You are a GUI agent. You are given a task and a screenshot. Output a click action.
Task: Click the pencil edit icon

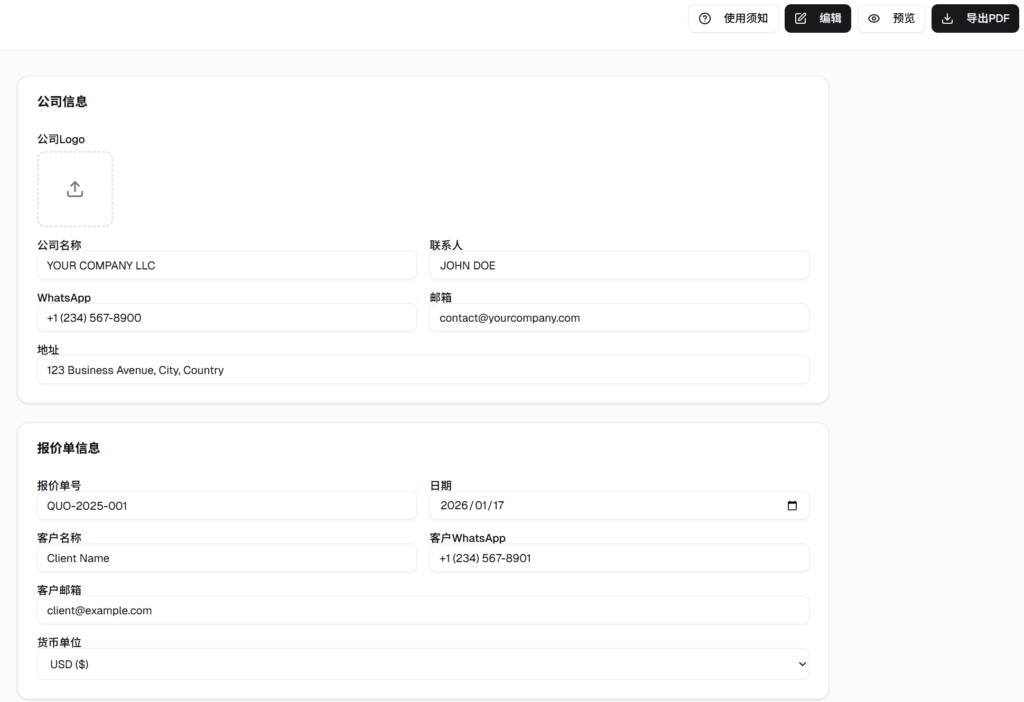coord(801,19)
